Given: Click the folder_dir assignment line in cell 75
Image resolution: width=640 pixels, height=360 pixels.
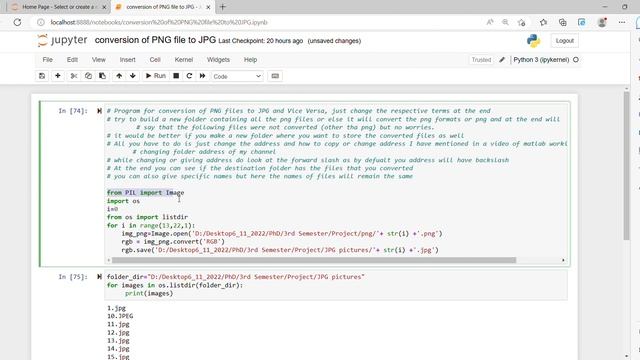Looking at the screenshot, I should (x=236, y=276).
